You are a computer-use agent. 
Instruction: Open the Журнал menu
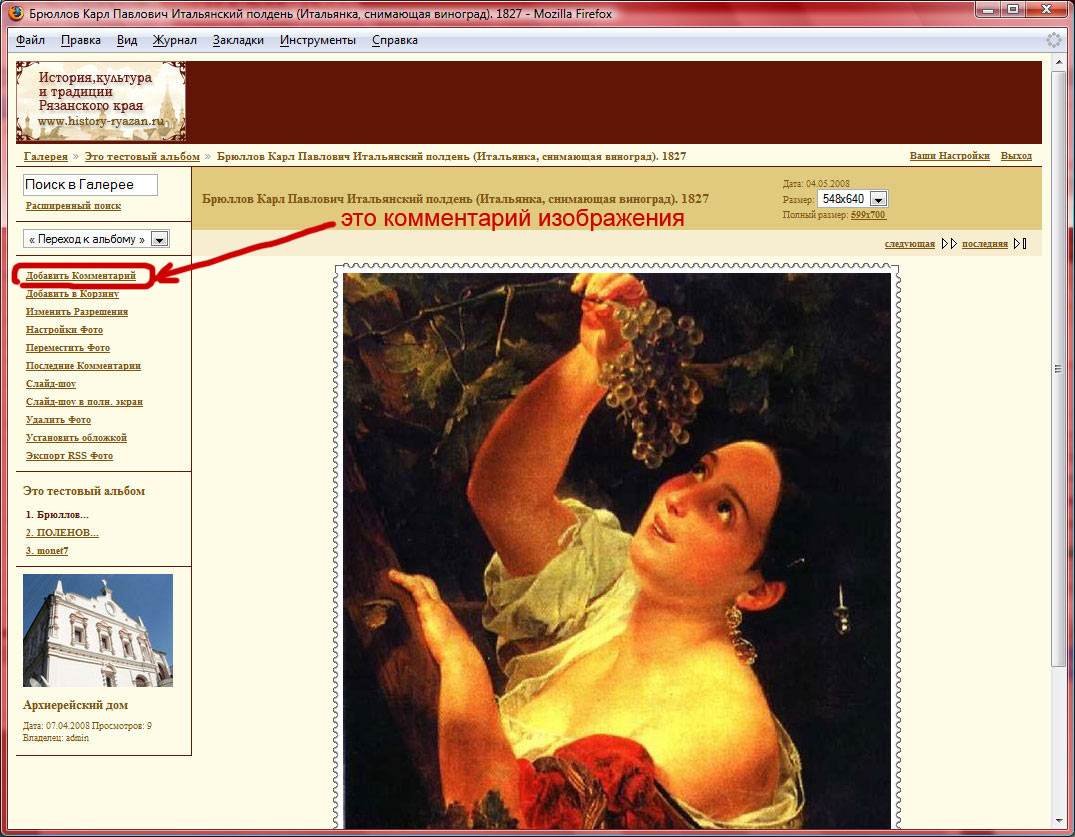174,40
